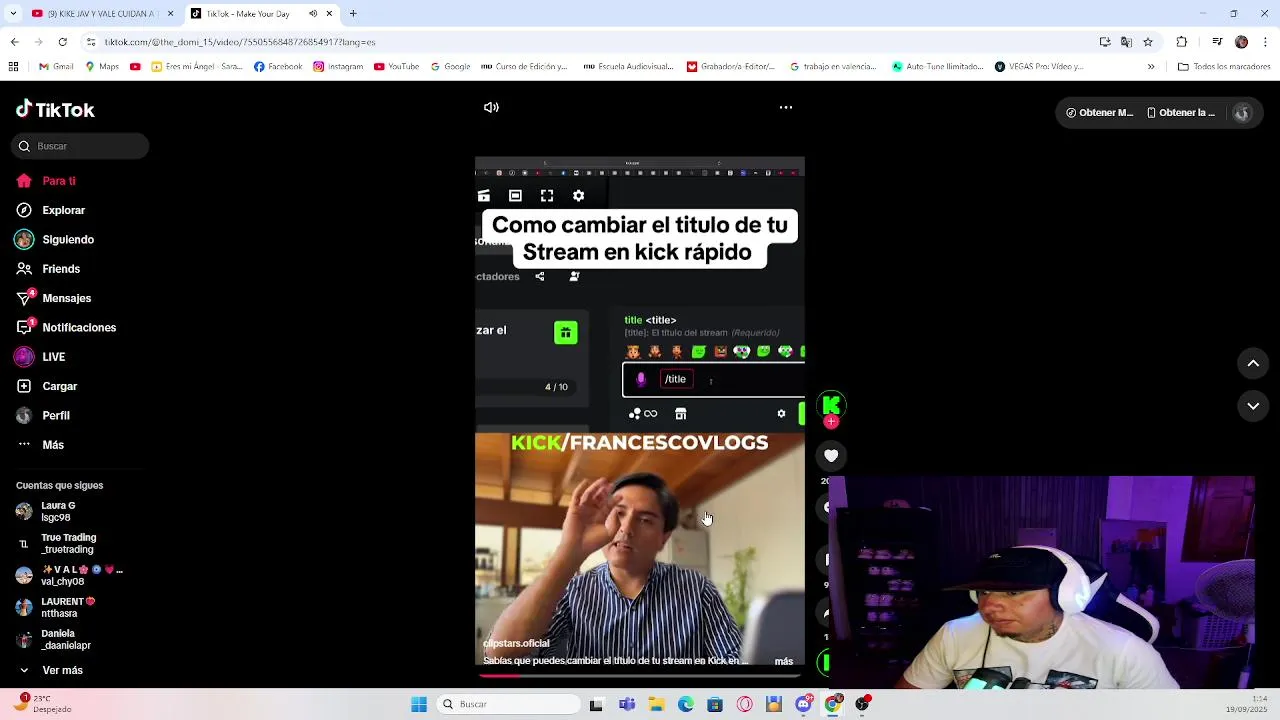Open weather widget showing 23°C
This screenshot has width=1280, height=720.
pos(42,704)
